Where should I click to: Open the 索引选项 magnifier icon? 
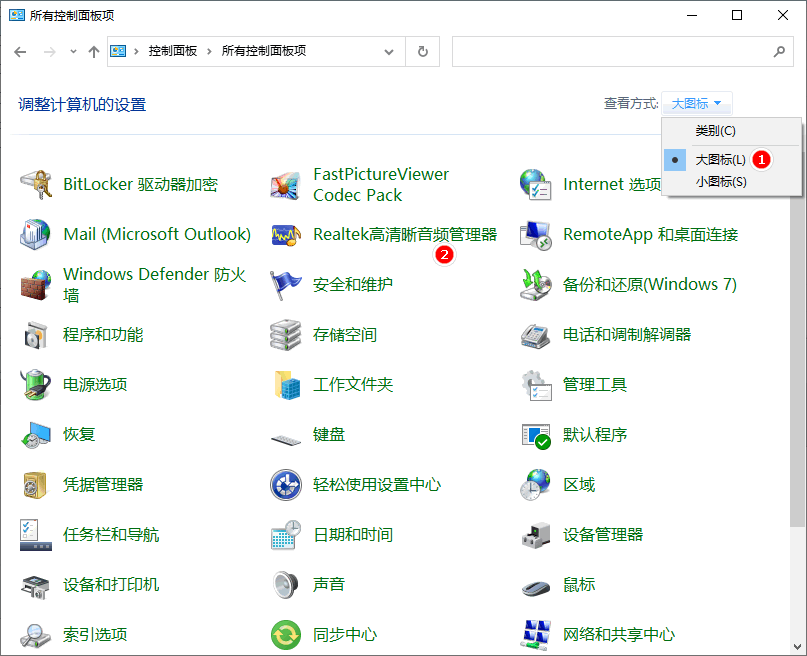click(36, 634)
